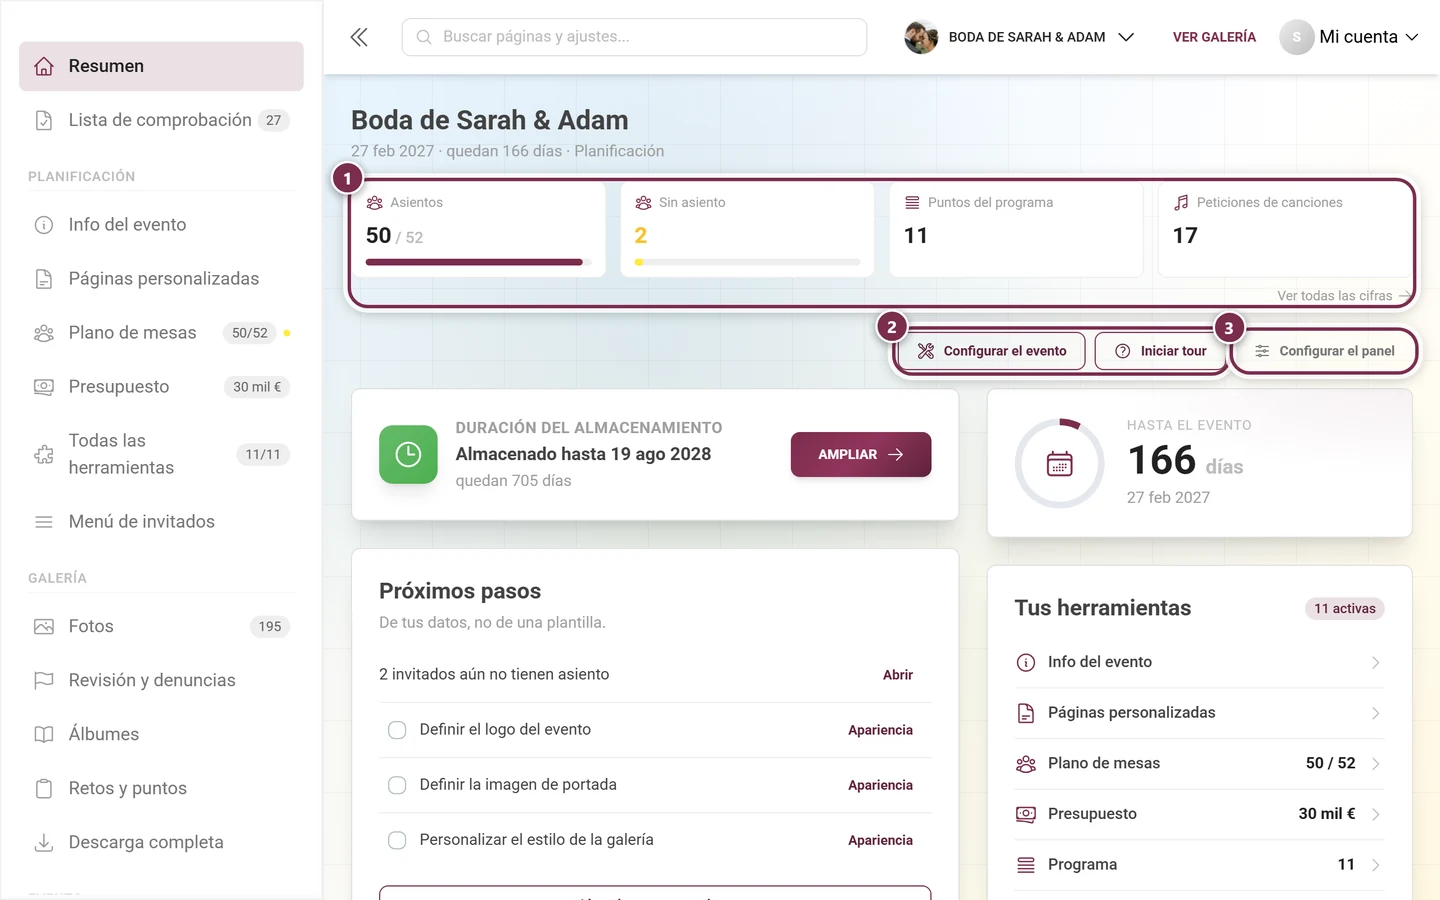Click the Fotos picture icon
The width and height of the screenshot is (1440, 900).
point(44,627)
